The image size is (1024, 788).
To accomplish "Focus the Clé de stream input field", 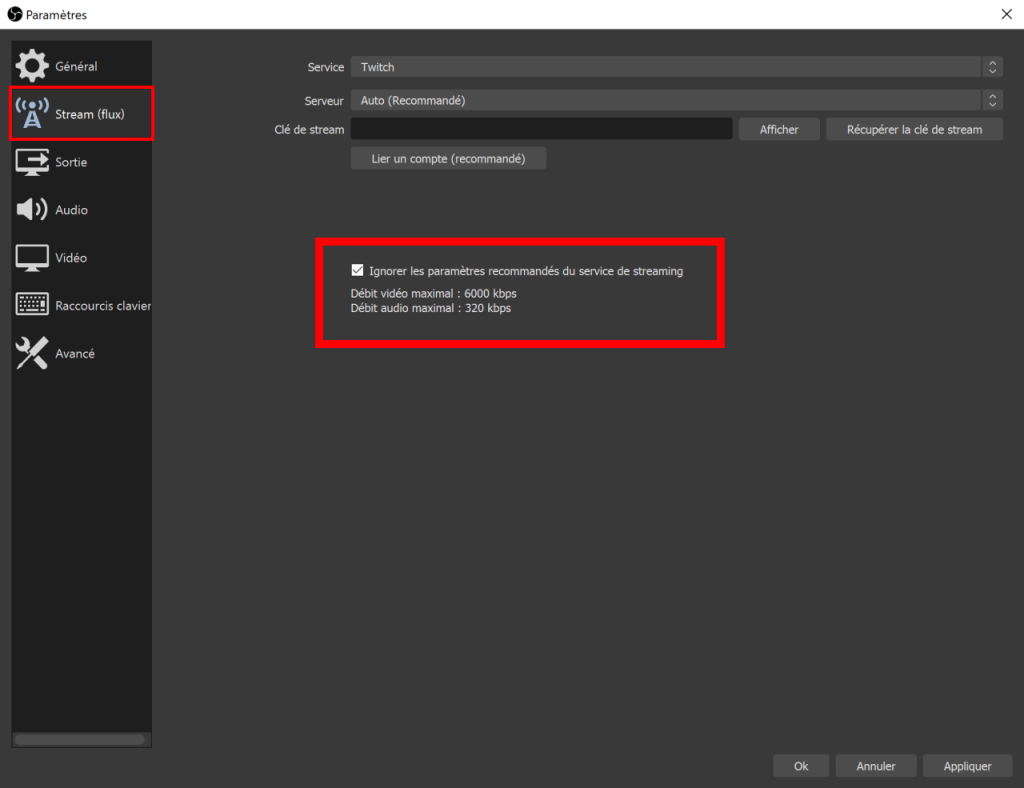I will (x=541, y=129).
